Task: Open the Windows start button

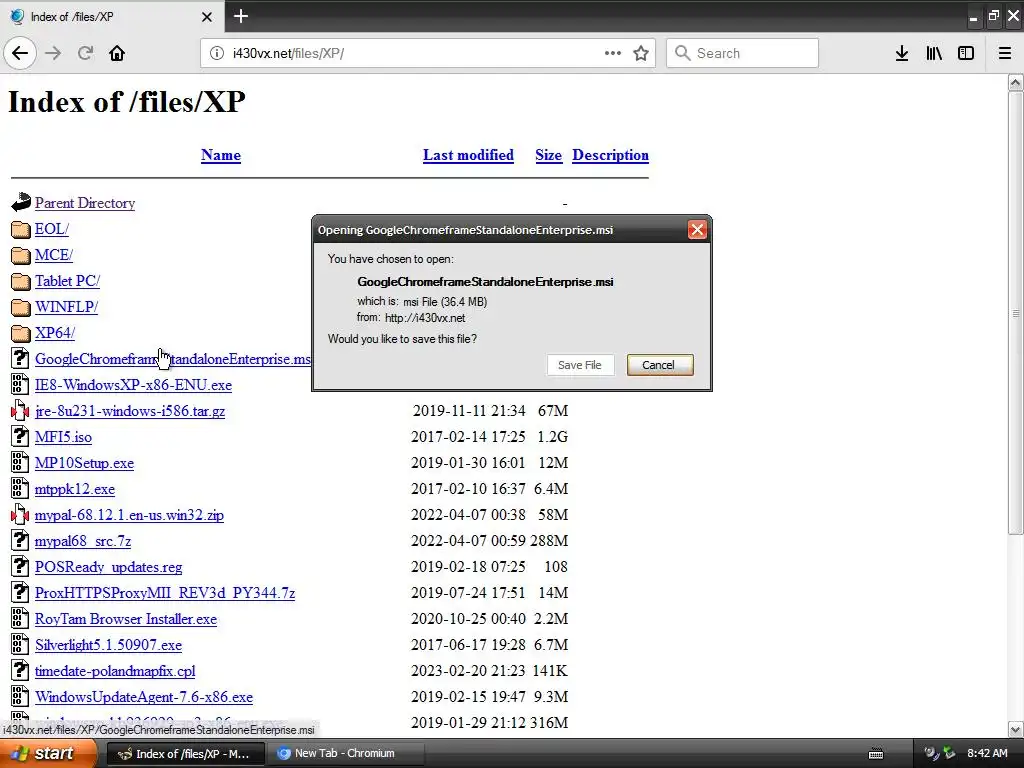Action: point(47,754)
